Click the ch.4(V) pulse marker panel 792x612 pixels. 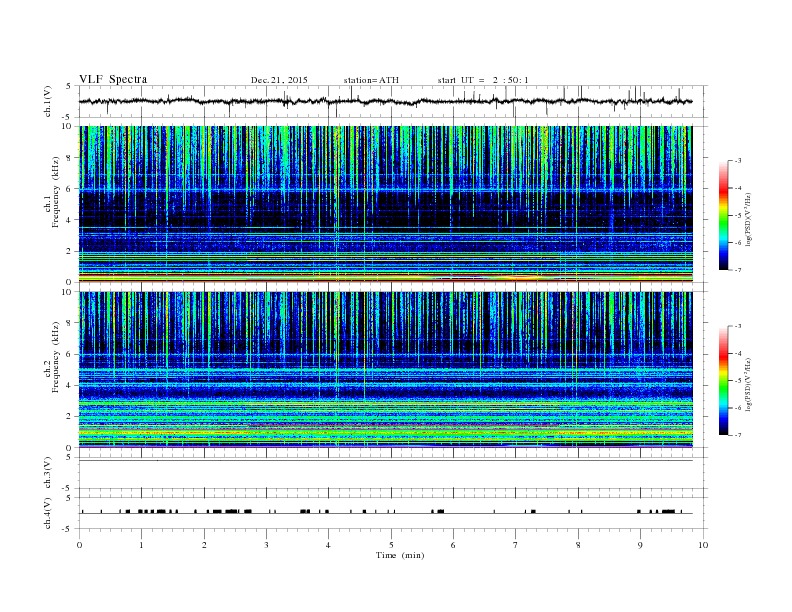393,513
